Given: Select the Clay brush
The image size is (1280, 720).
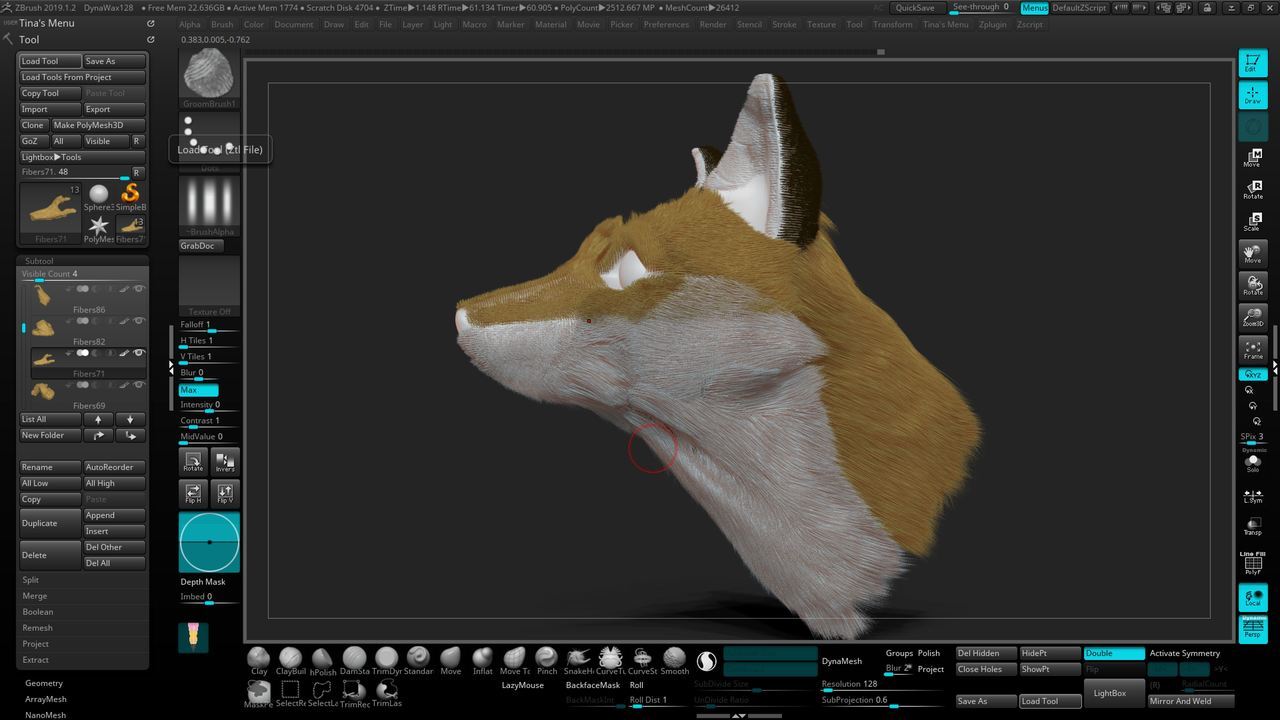Looking at the screenshot, I should tap(259, 661).
